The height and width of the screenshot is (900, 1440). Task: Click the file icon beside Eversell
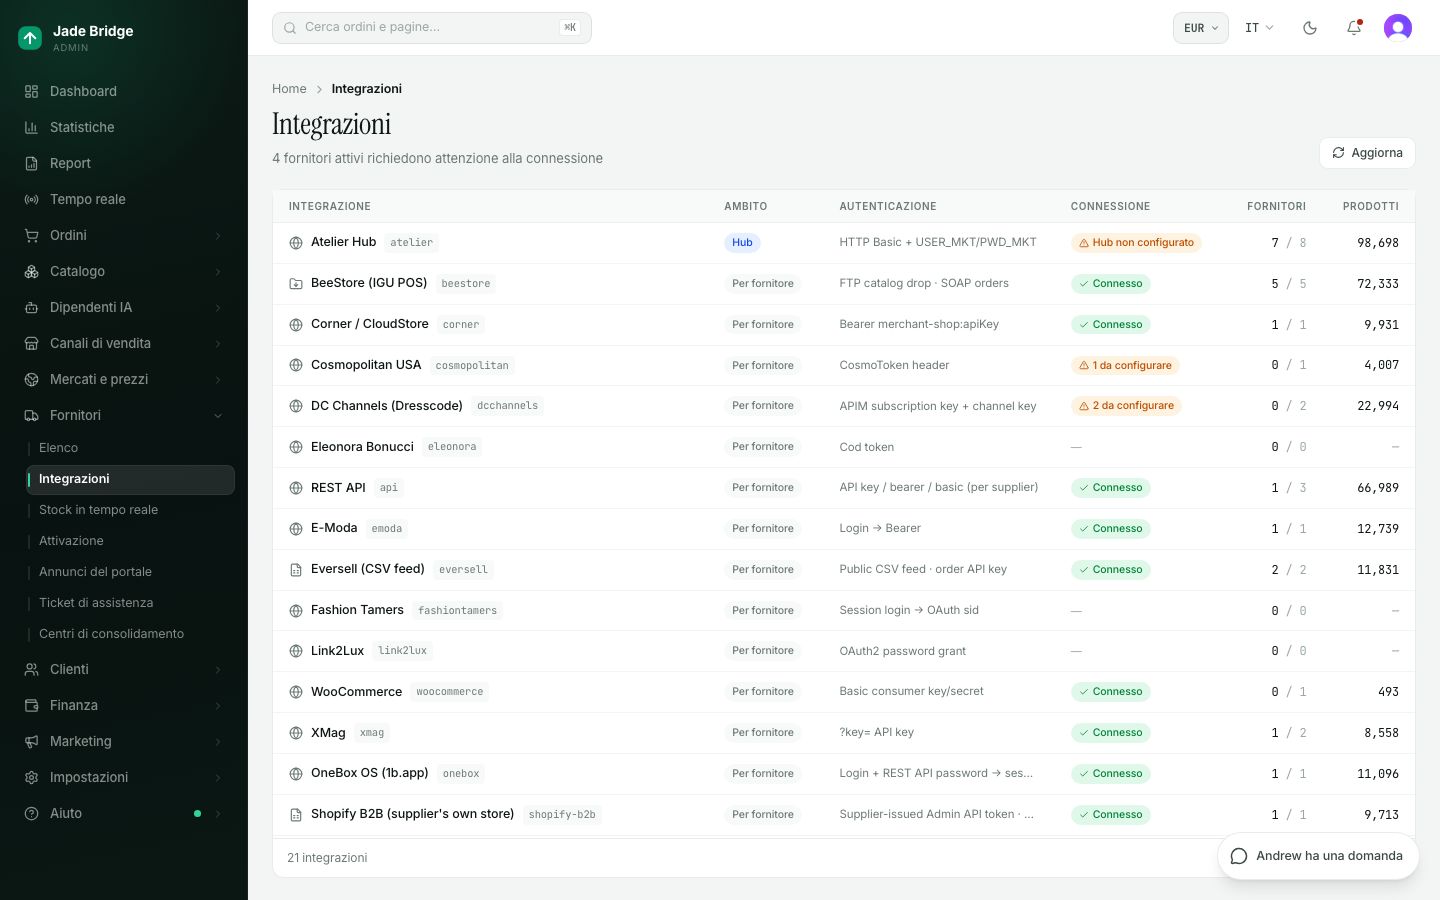point(296,570)
